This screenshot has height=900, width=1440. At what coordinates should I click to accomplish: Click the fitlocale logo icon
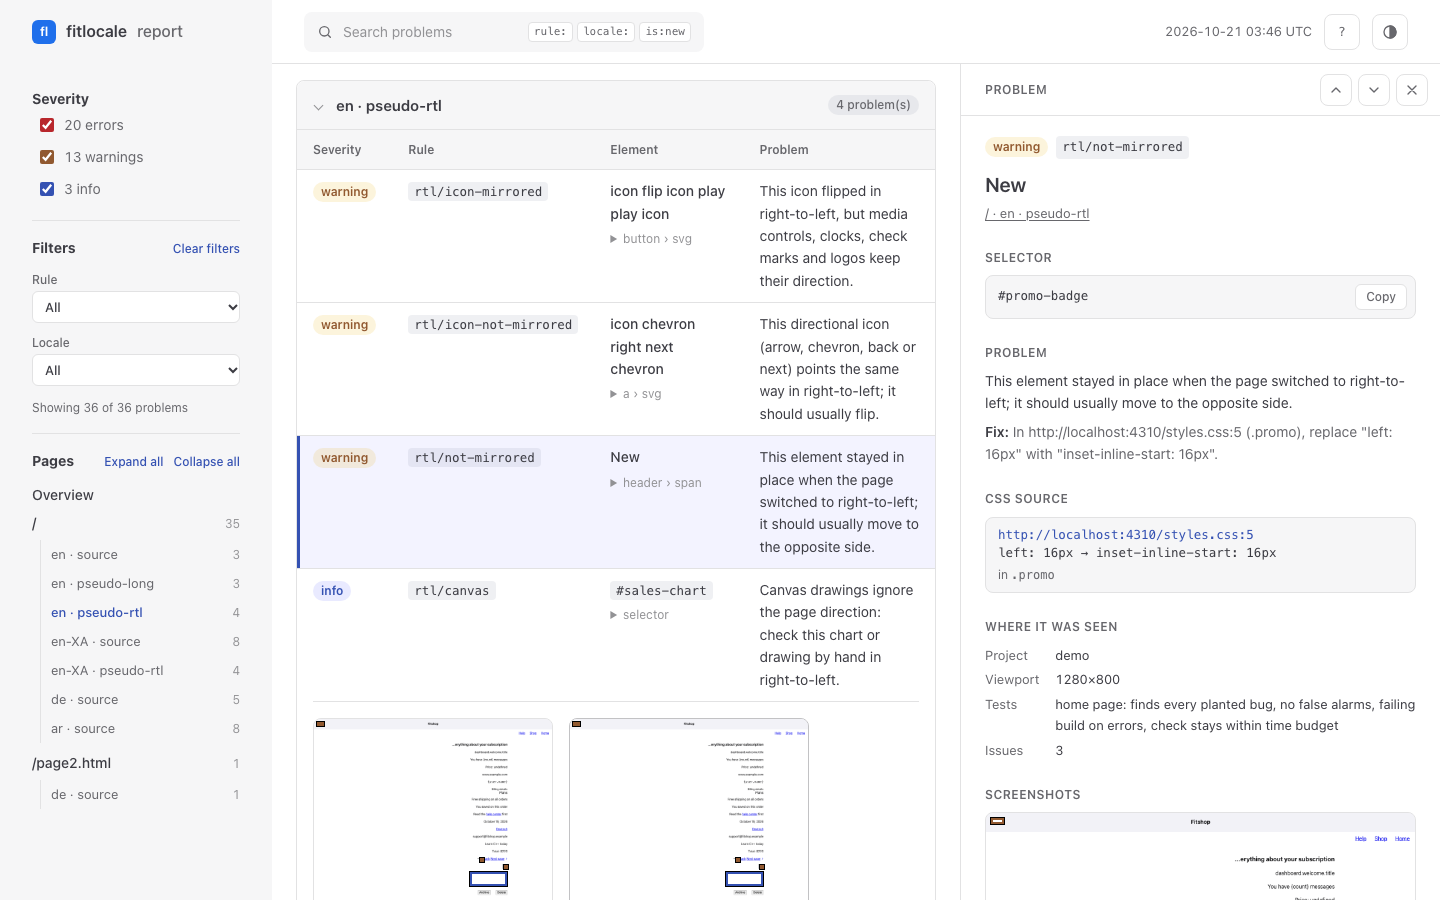pyautogui.click(x=44, y=32)
